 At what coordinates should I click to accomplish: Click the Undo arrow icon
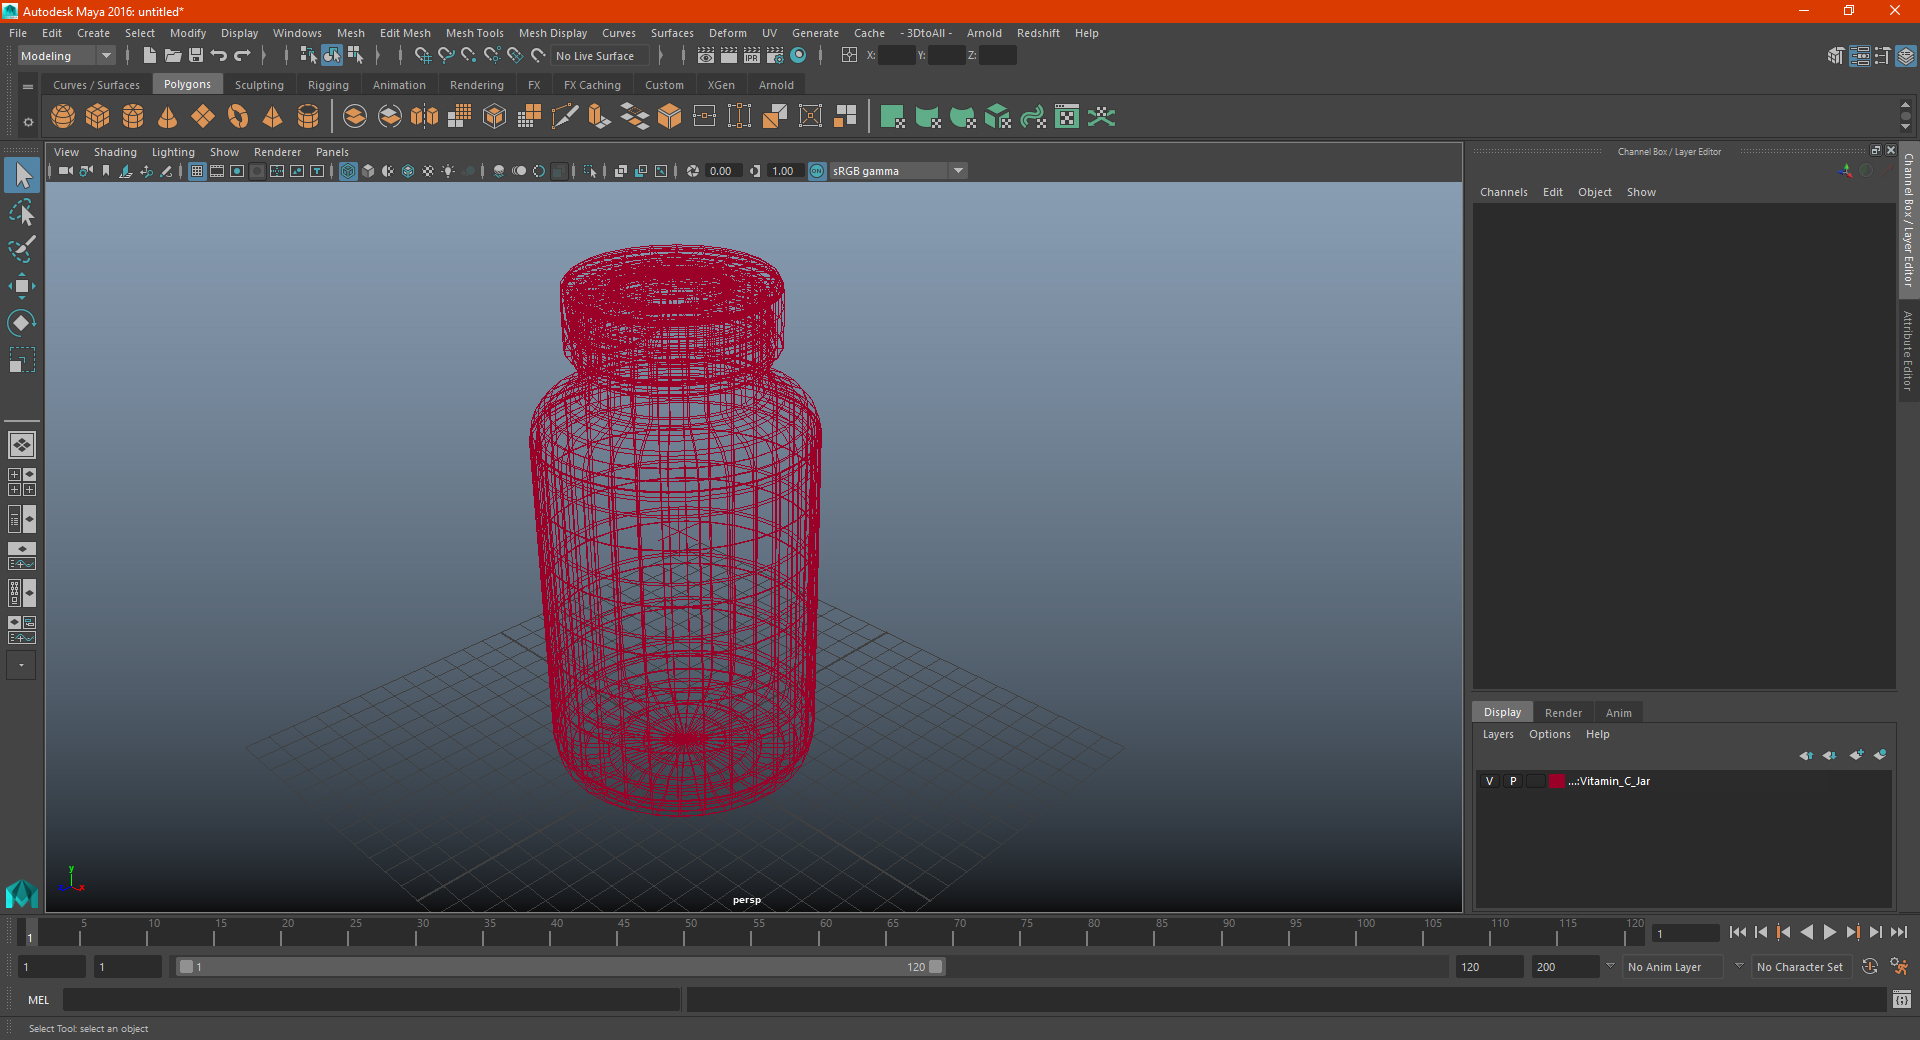click(x=219, y=55)
